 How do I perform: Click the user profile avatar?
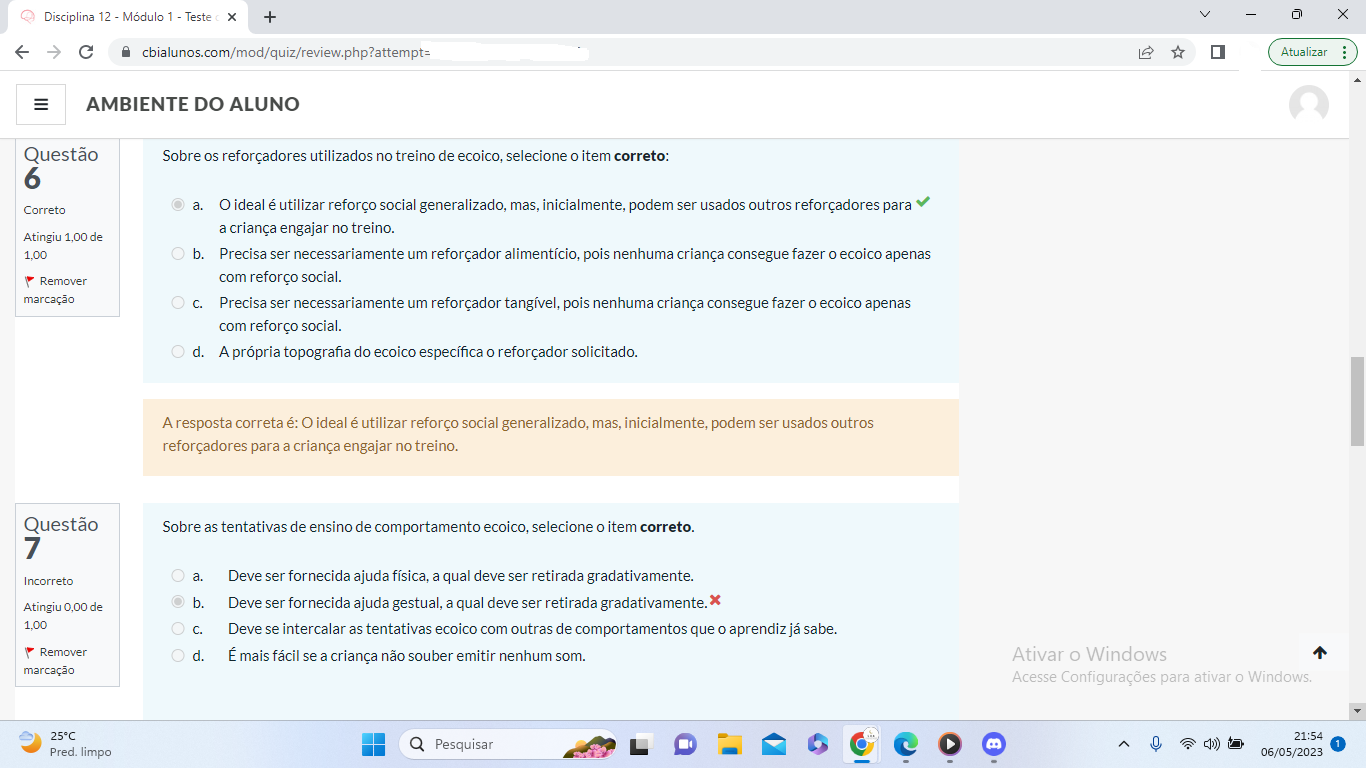tap(1308, 105)
